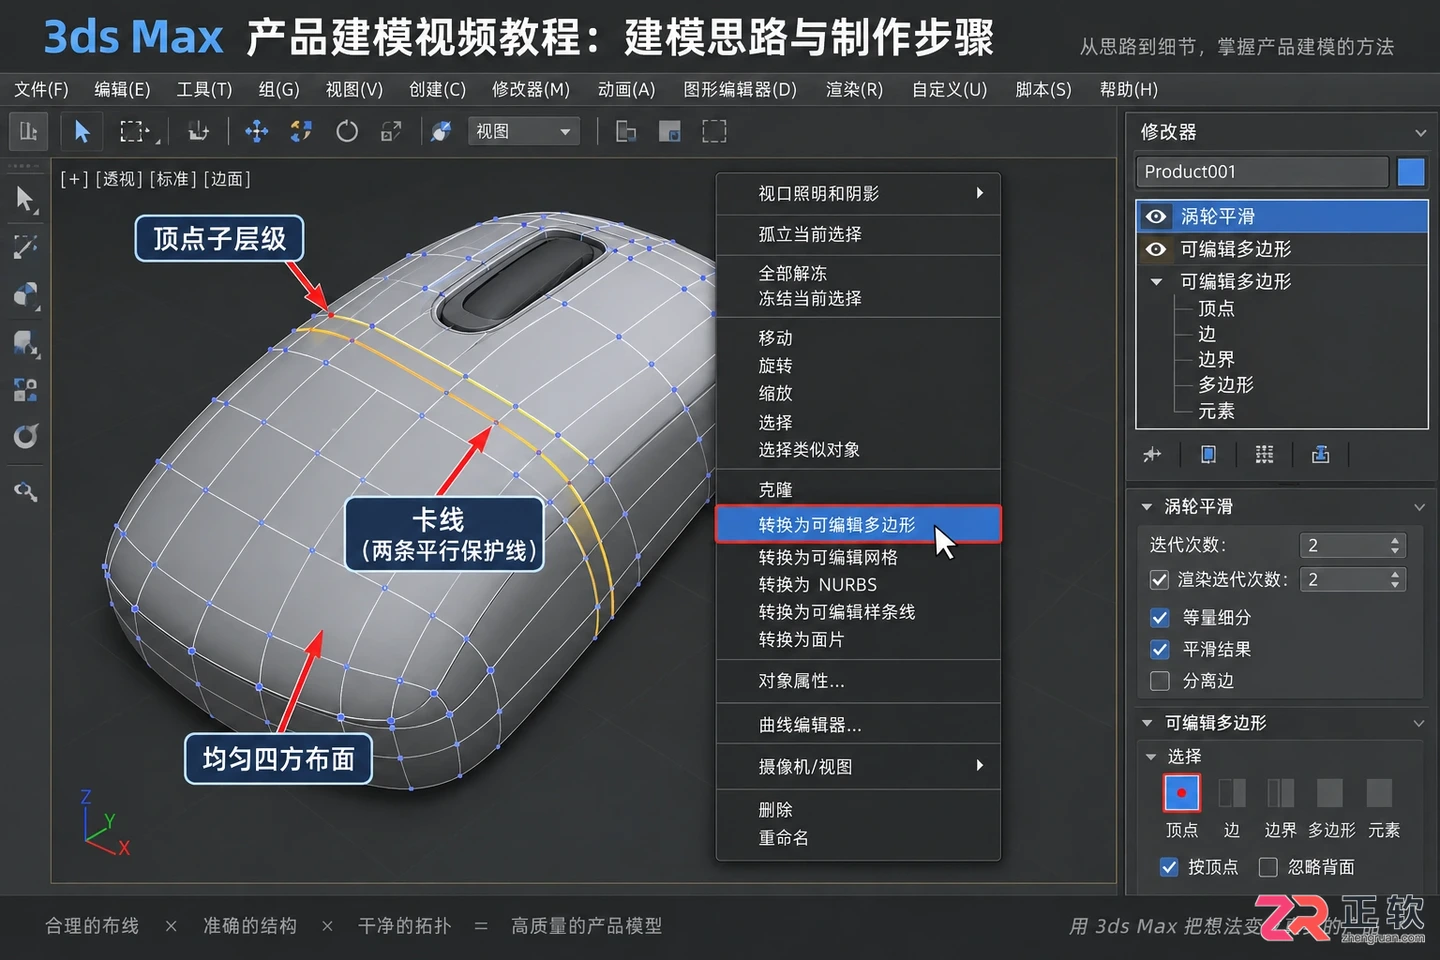This screenshot has height=960, width=1440.
Task: Select the 多边形 polygon selection icon
Action: (x=1330, y=793)
